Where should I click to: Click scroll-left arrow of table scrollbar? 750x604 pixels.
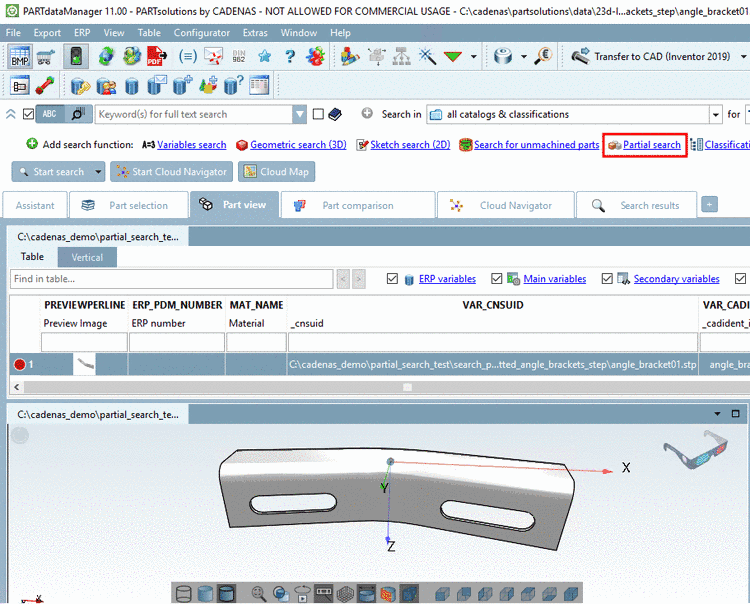tap(17, 387)
